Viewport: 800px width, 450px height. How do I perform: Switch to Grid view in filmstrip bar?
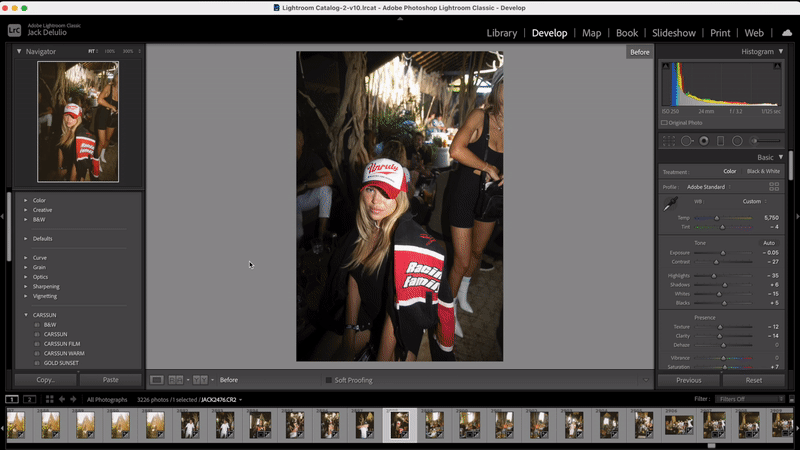(49, 399)
